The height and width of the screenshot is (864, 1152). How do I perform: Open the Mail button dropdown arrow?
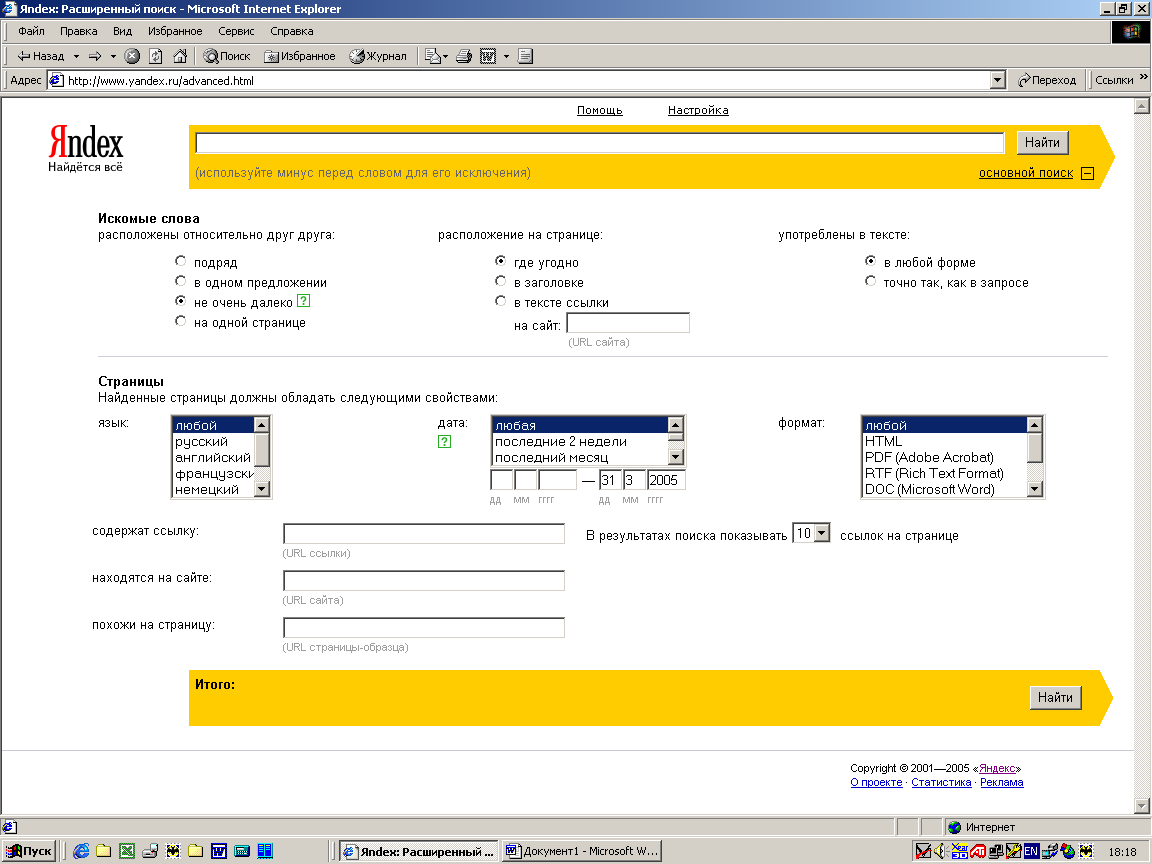tap(445, 56)
